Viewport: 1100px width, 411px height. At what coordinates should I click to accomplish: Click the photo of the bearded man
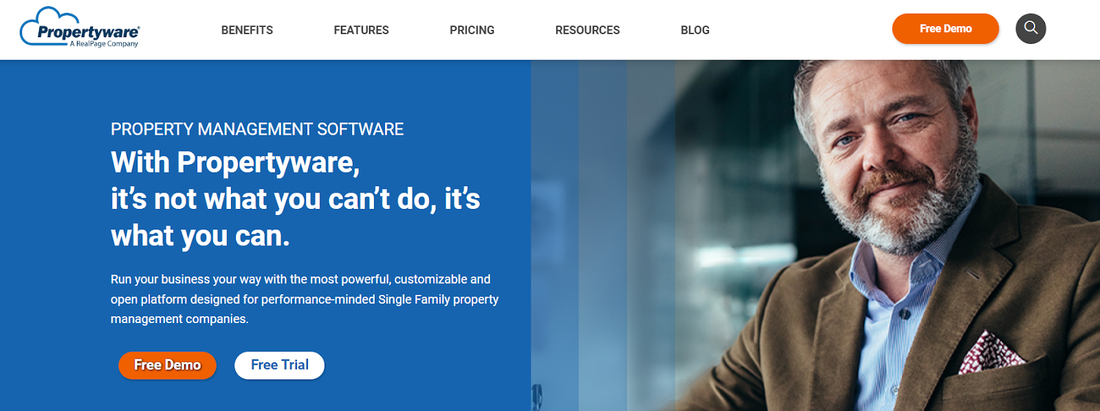[x=815, y=236]
